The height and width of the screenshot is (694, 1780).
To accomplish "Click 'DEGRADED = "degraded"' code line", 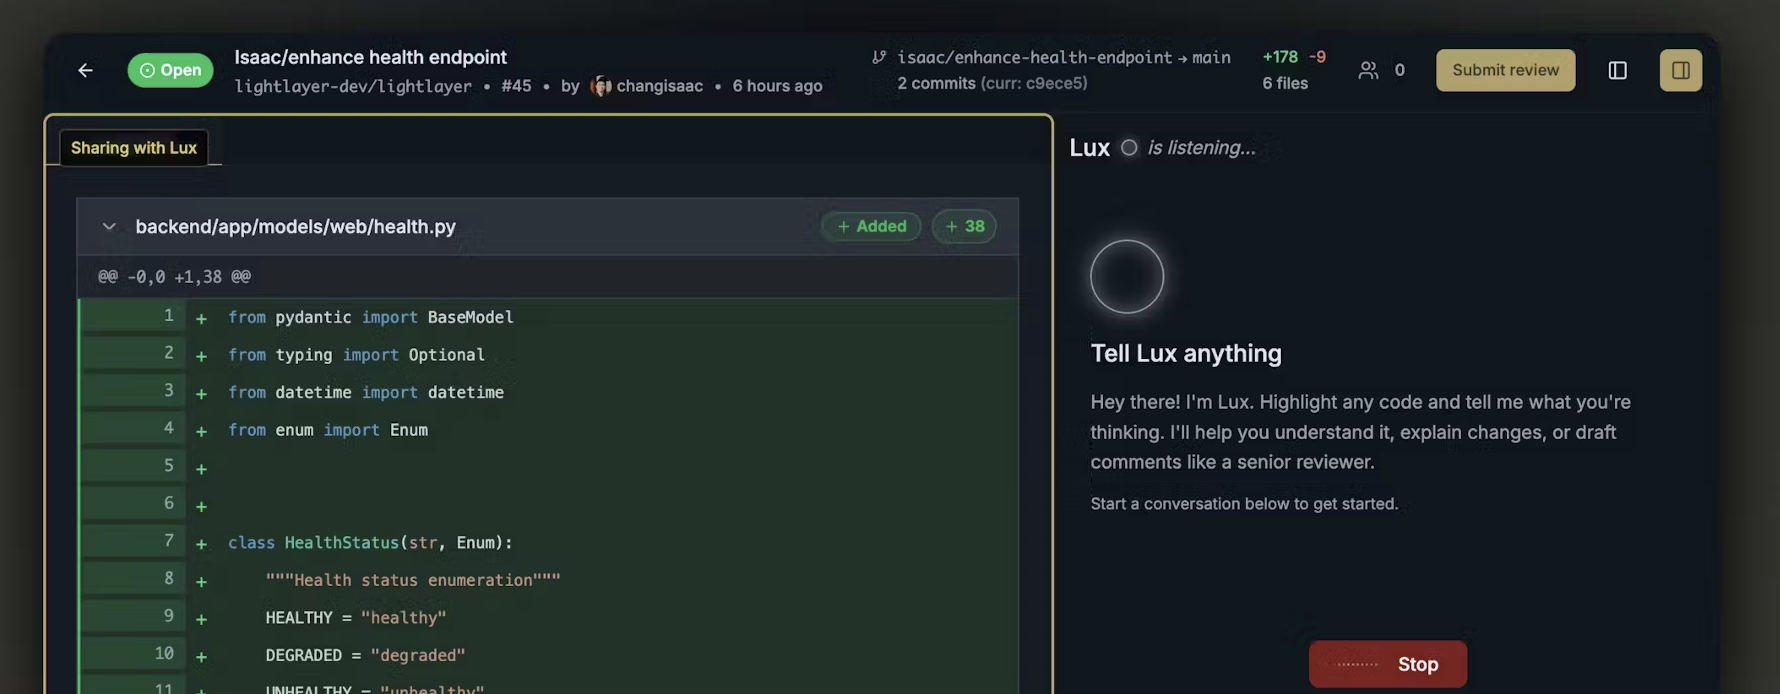I will [365, 656].
